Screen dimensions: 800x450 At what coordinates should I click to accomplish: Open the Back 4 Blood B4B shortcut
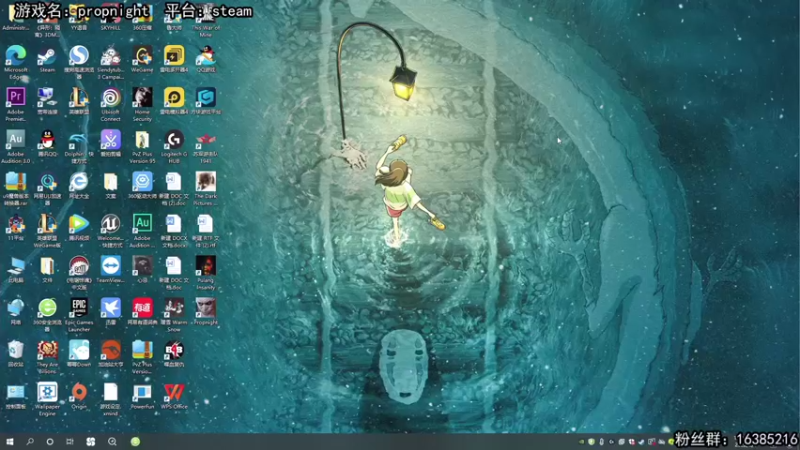coord(174,350)
